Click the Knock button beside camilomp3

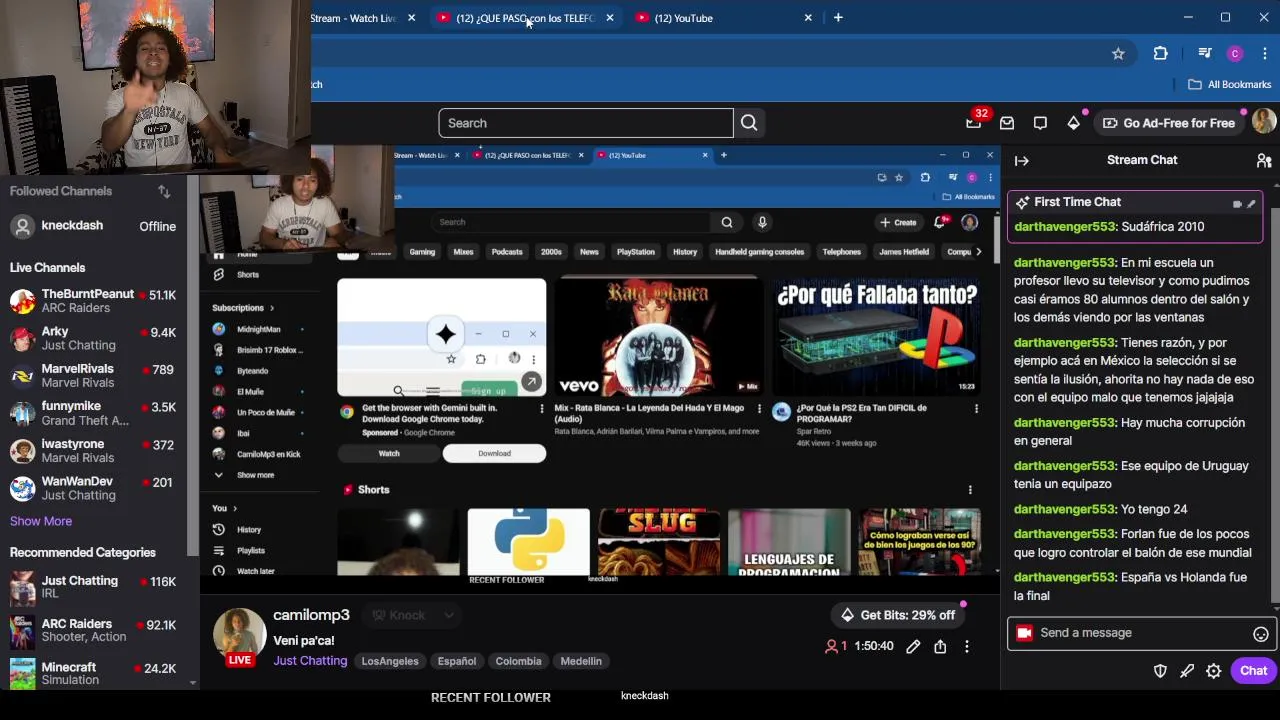[398, 616]
